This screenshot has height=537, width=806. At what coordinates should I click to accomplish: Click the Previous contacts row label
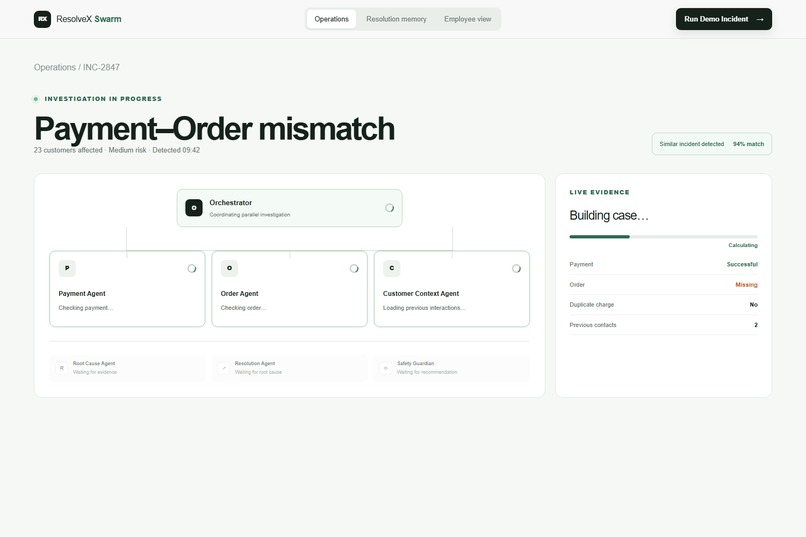click(593, 325)
